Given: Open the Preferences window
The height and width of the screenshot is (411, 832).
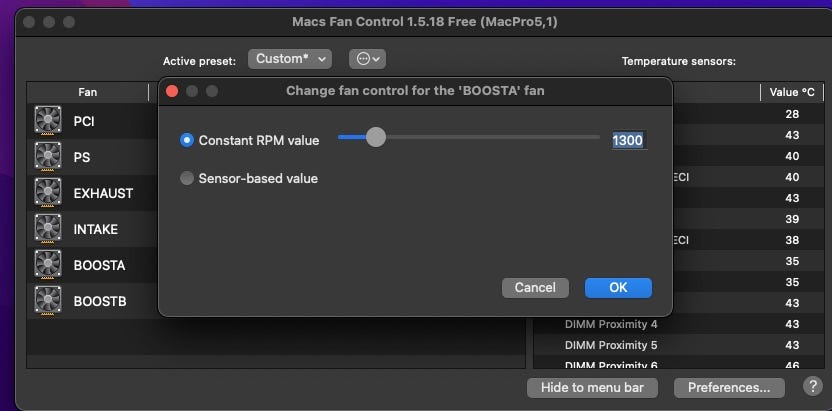Looking at the screenshot, I should 729,387.
